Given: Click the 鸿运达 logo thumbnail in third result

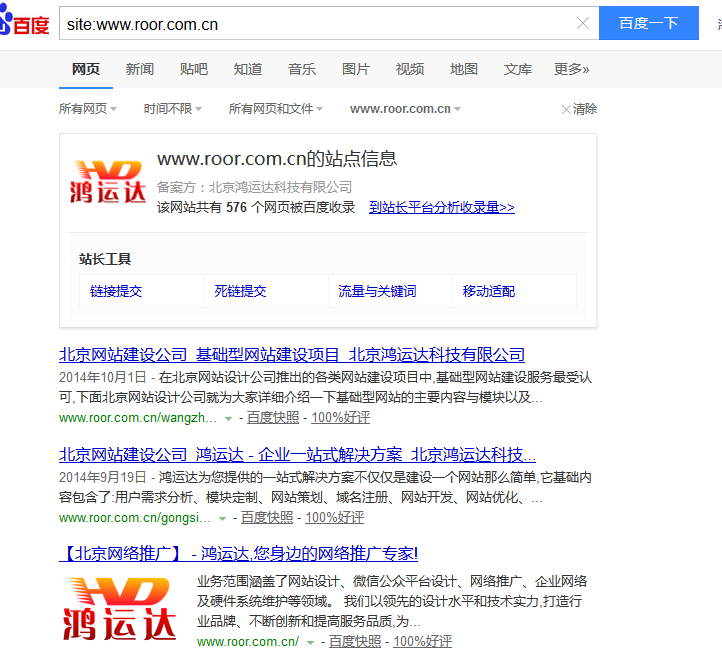Looking at the screenshot, I should [120, 608].
